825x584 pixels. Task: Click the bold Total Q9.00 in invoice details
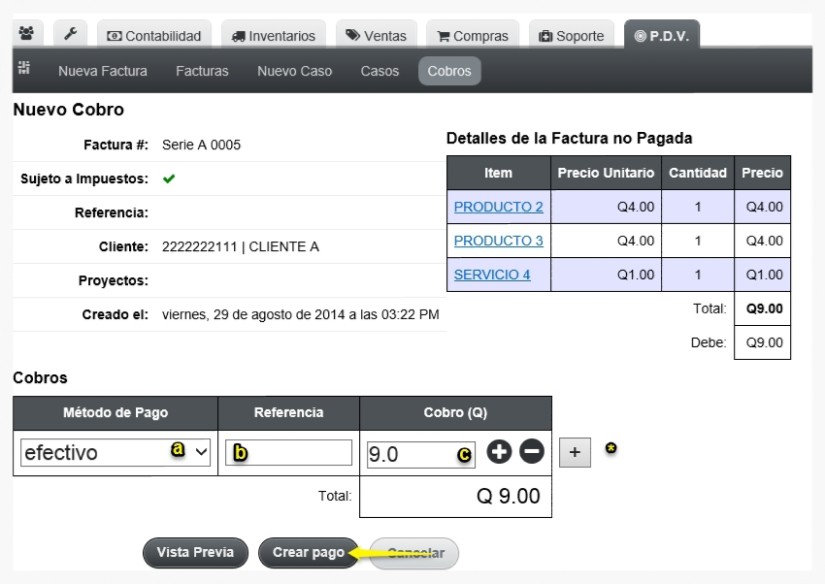(764, 309)
